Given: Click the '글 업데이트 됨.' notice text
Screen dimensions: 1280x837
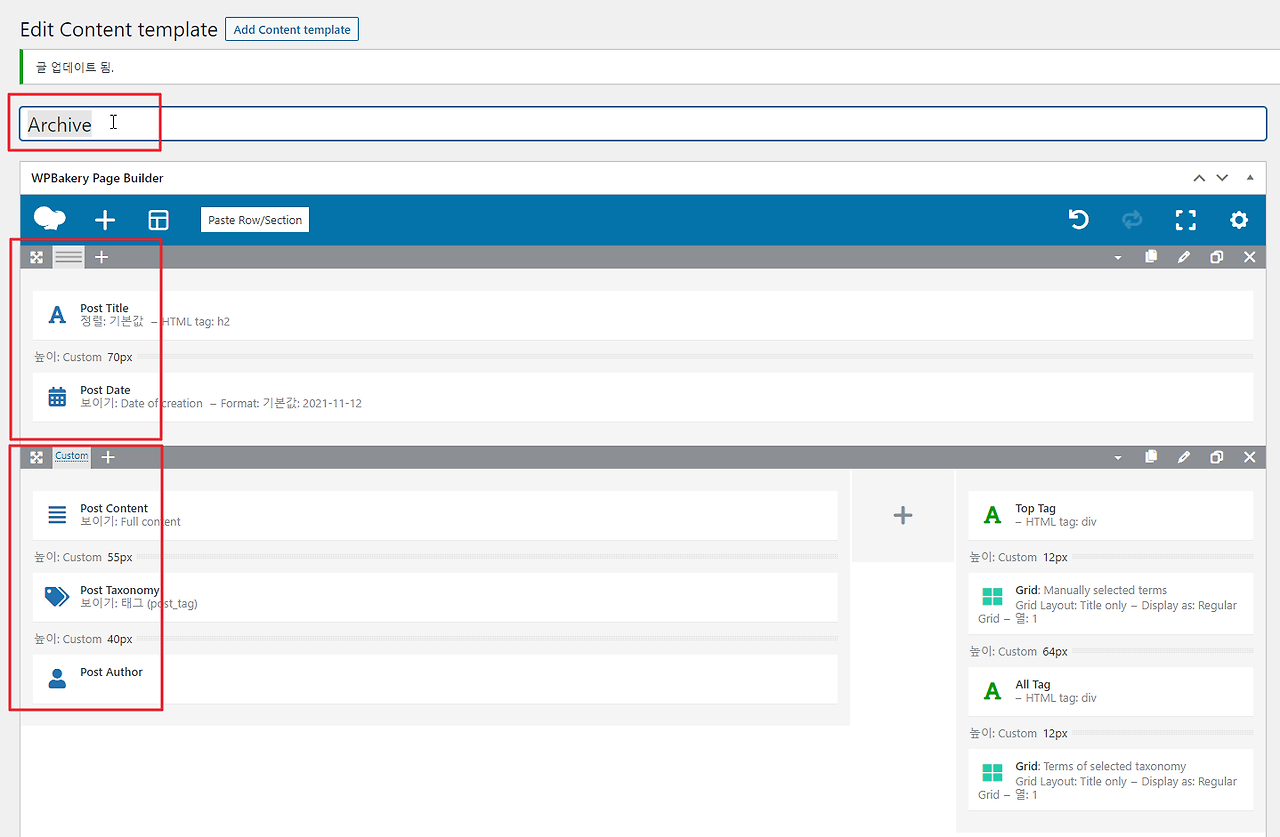Looking at the screenshot, I should tap(75, 67).
